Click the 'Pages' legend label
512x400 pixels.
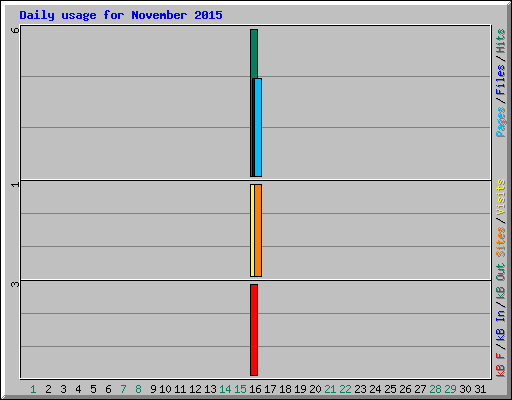(x=501, y=122)
